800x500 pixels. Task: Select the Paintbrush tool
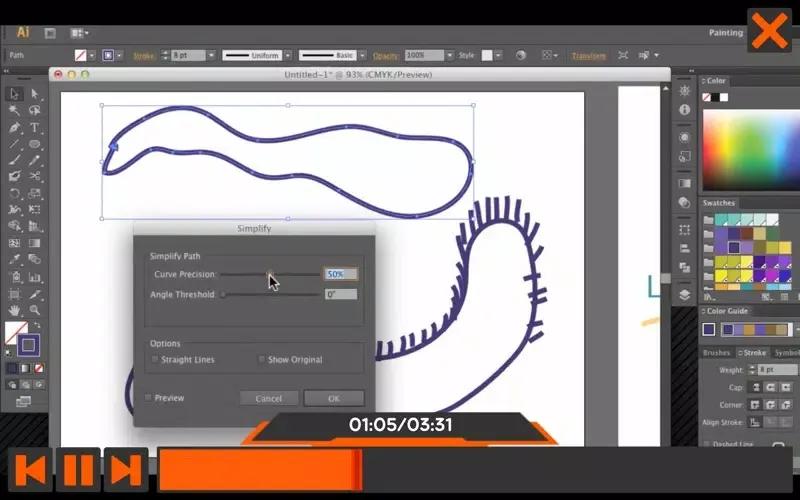(x=14, y=160)
